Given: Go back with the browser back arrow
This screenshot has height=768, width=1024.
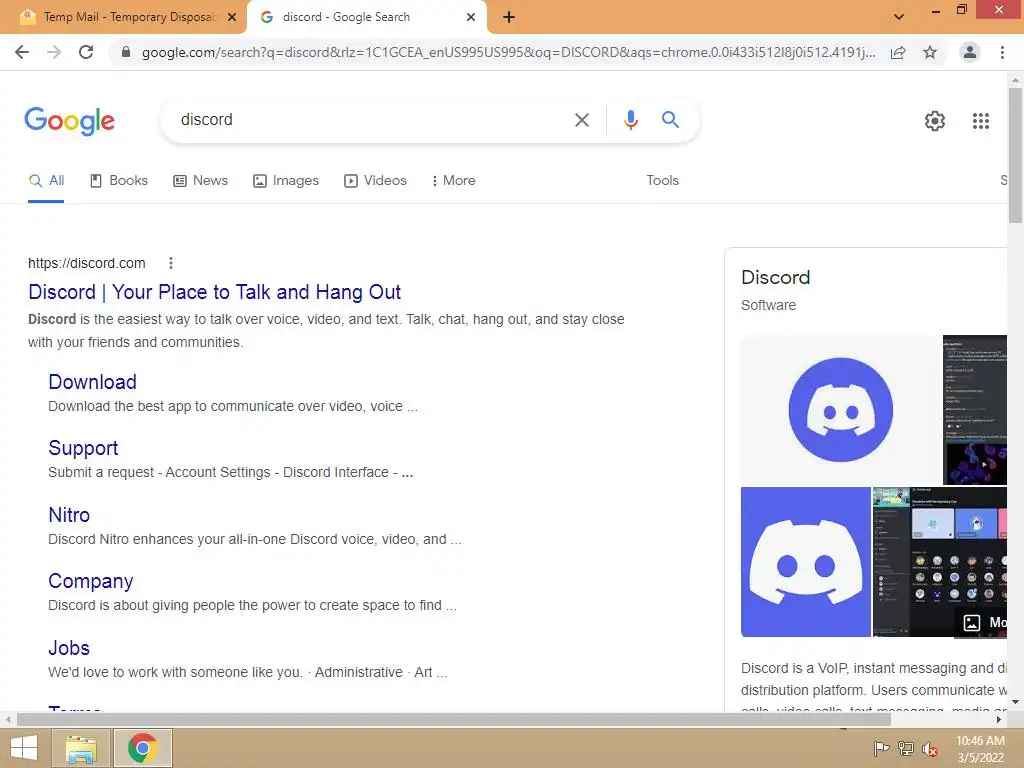Looking at the screenshot, I should pos(22,52).
